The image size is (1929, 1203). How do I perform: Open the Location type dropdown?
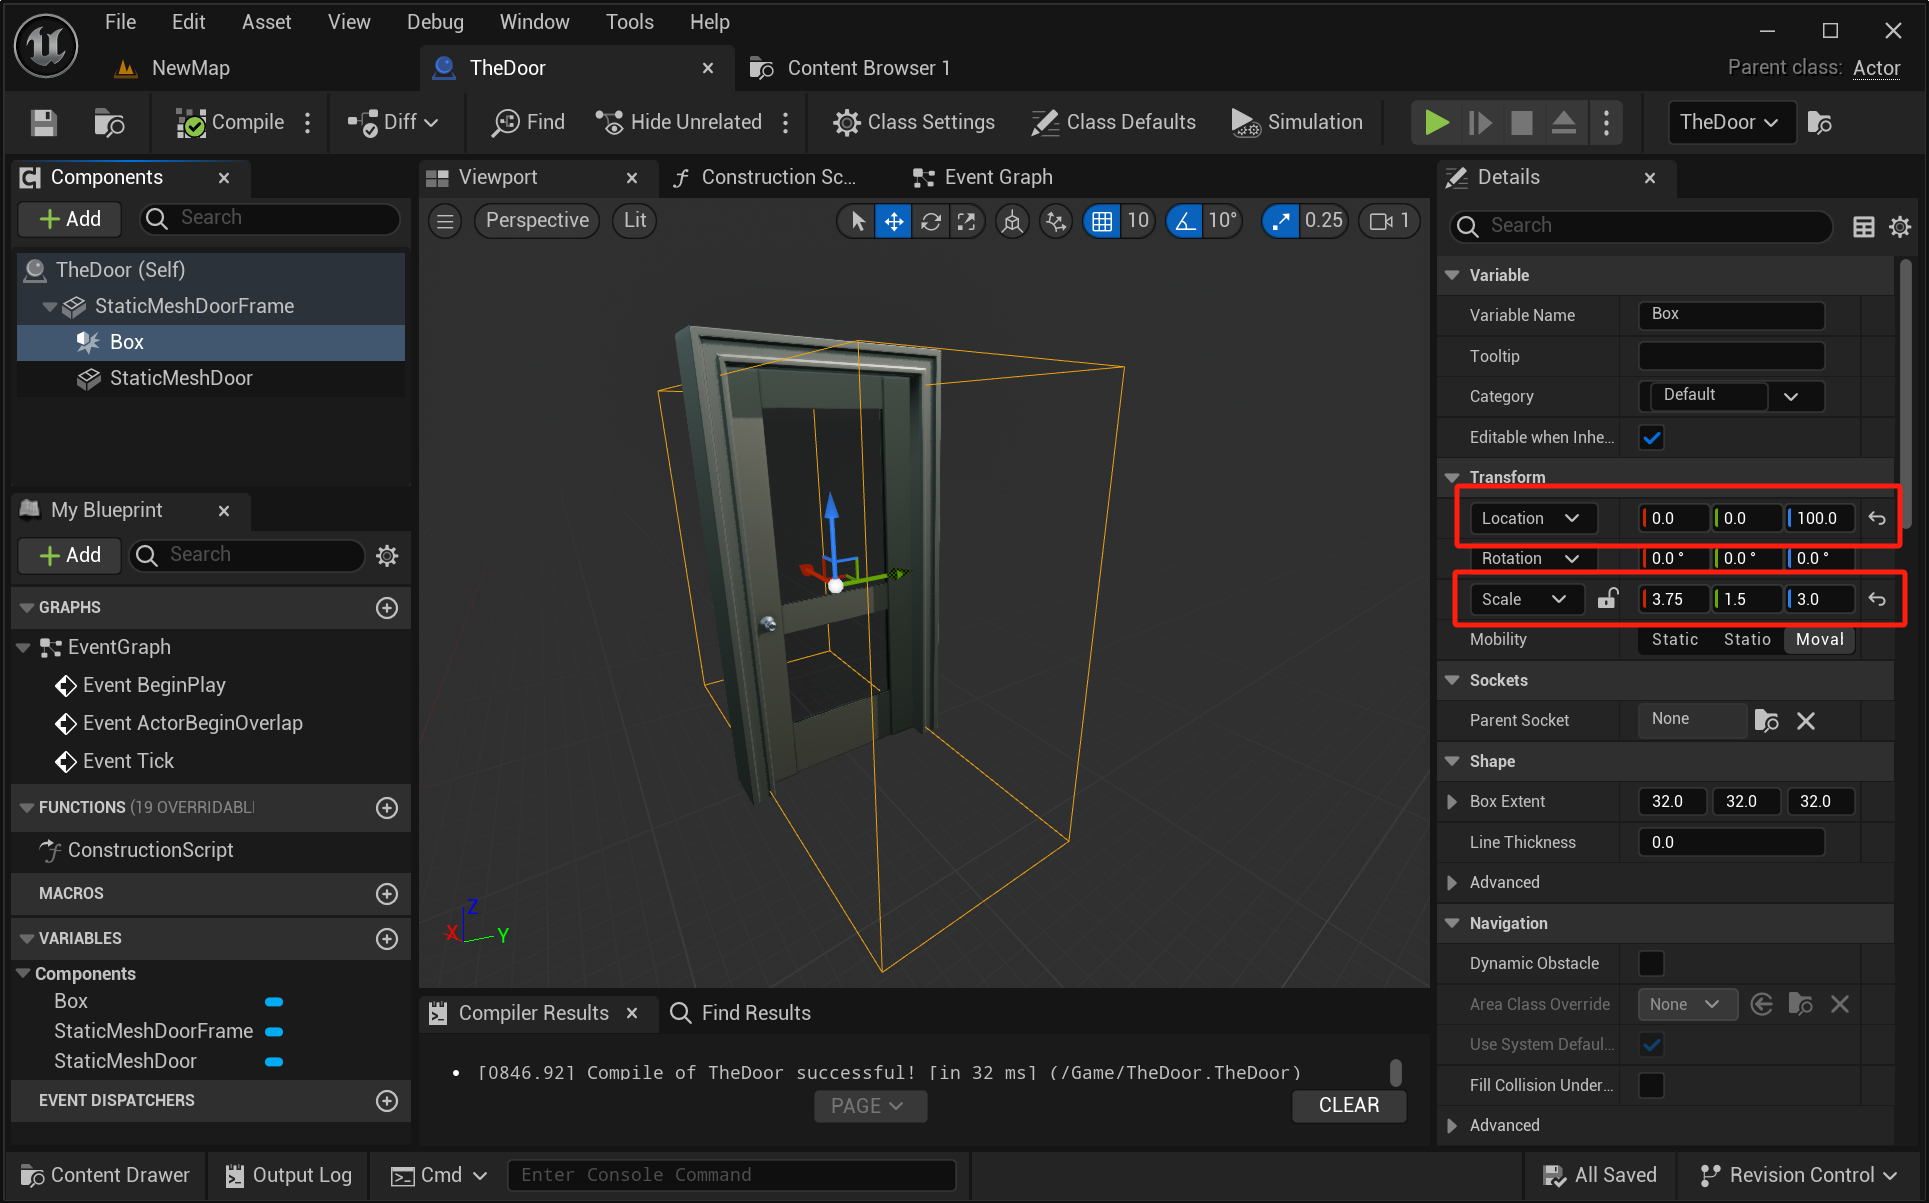tap(1533, 518)
